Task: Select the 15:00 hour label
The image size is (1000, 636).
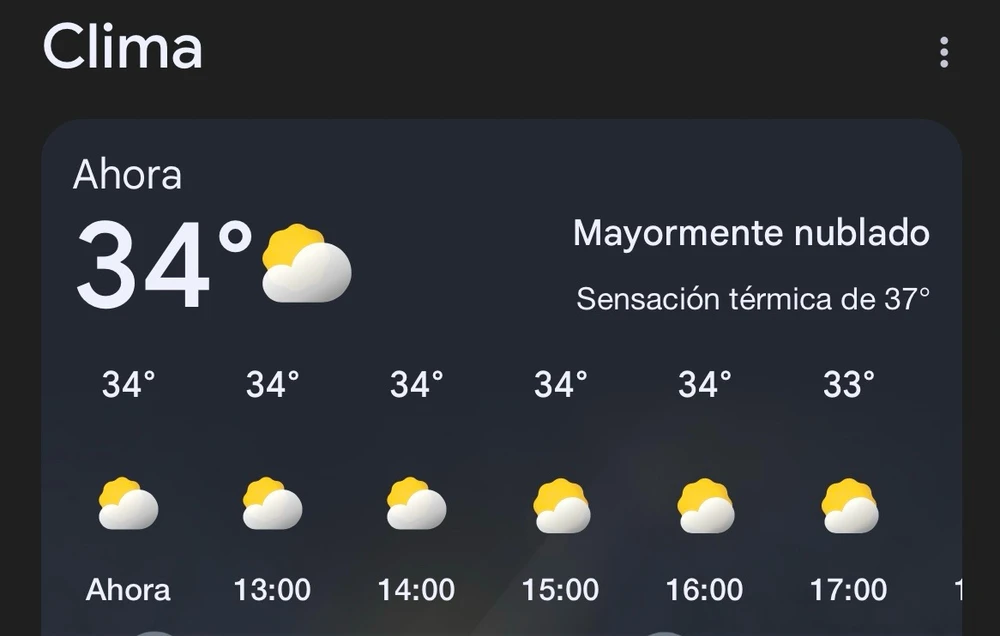Action: (x=561, y=590)
